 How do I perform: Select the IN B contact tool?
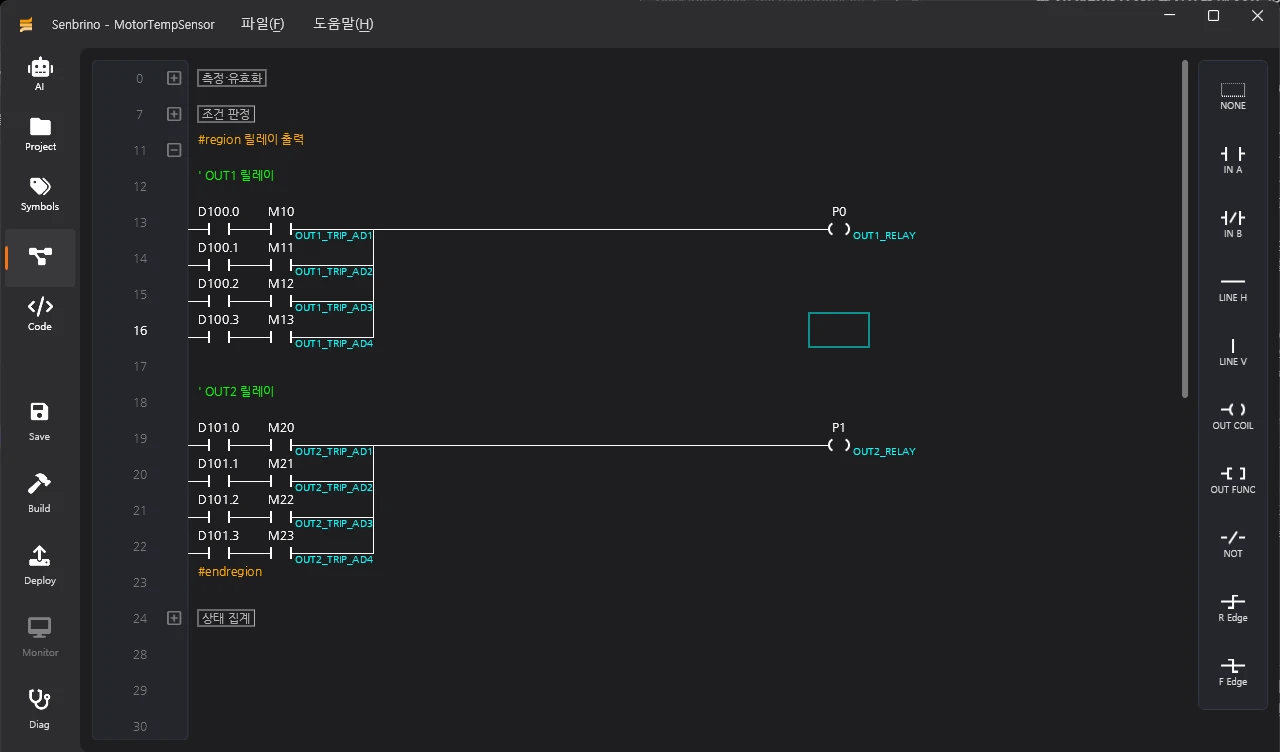pyautogui.click(x=1233, y=224)
